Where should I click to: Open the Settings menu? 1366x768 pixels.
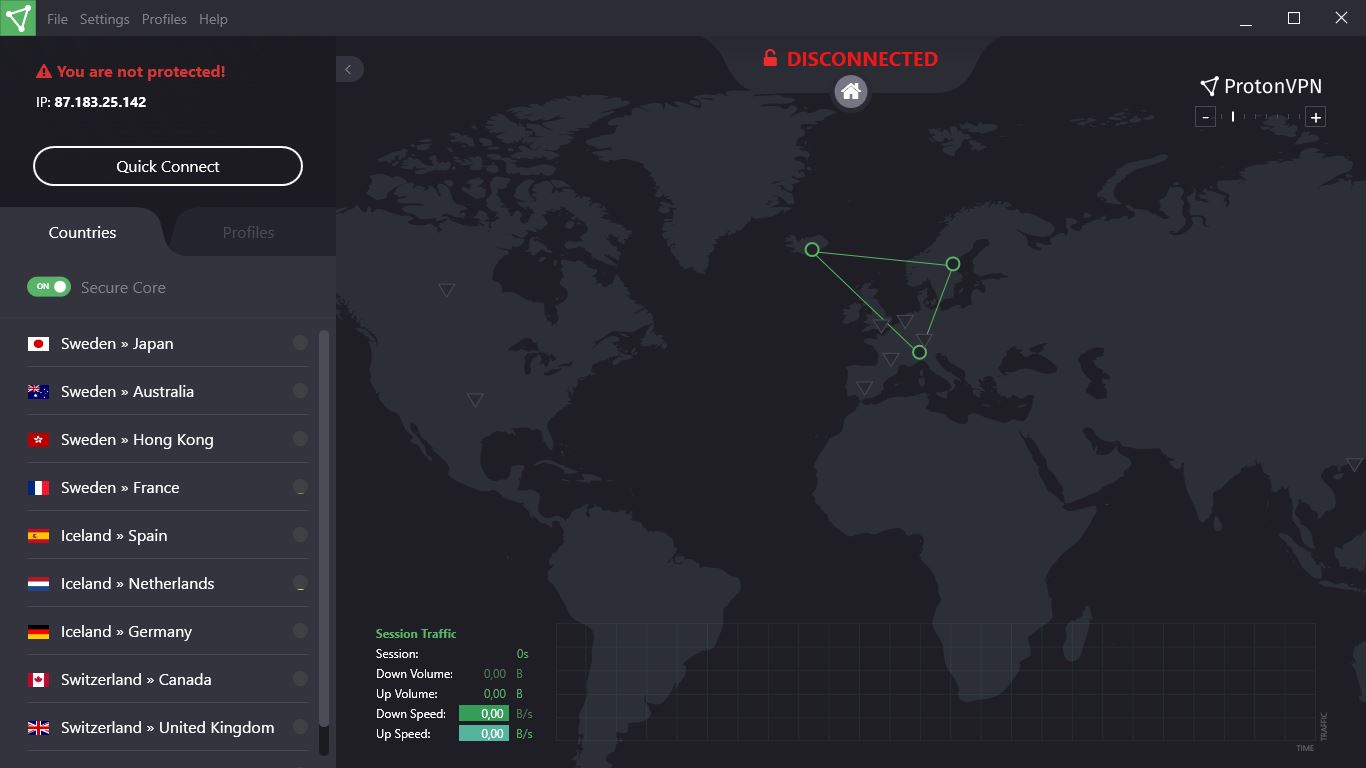tap(104, 18)
